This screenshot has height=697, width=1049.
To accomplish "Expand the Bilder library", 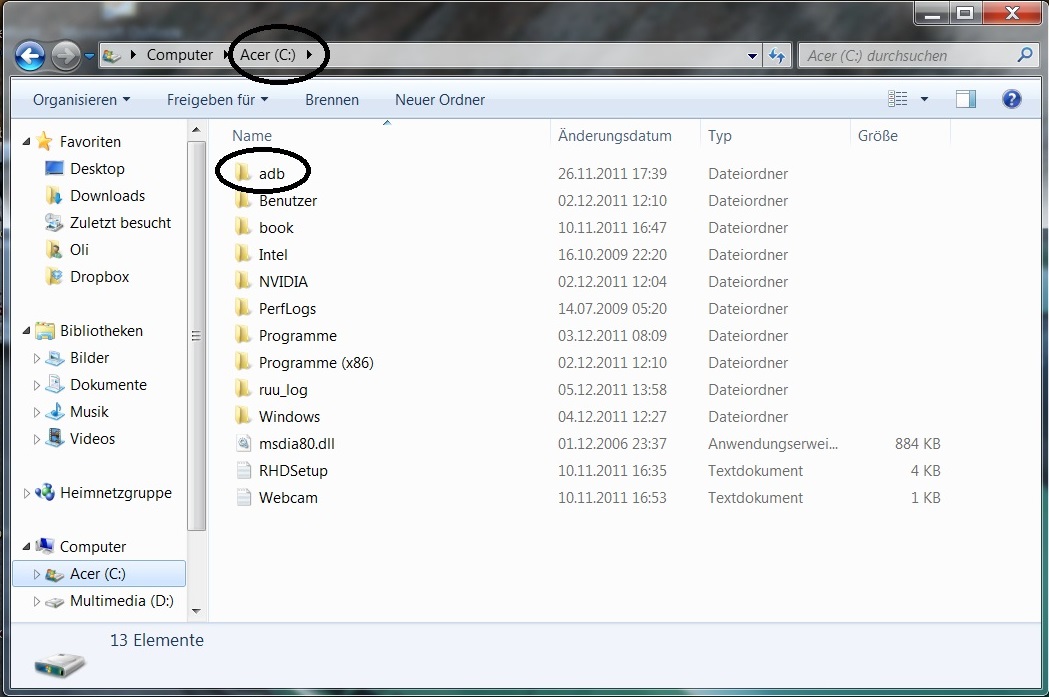I will tap(37, 358).
